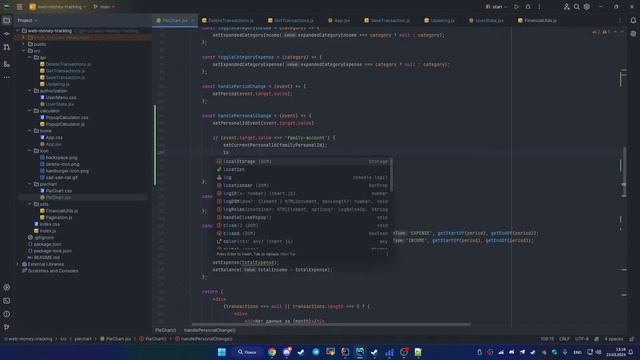Open the Structure tool window icon
The width and height of the screenshot is (640, 360).
click(7, 64)
